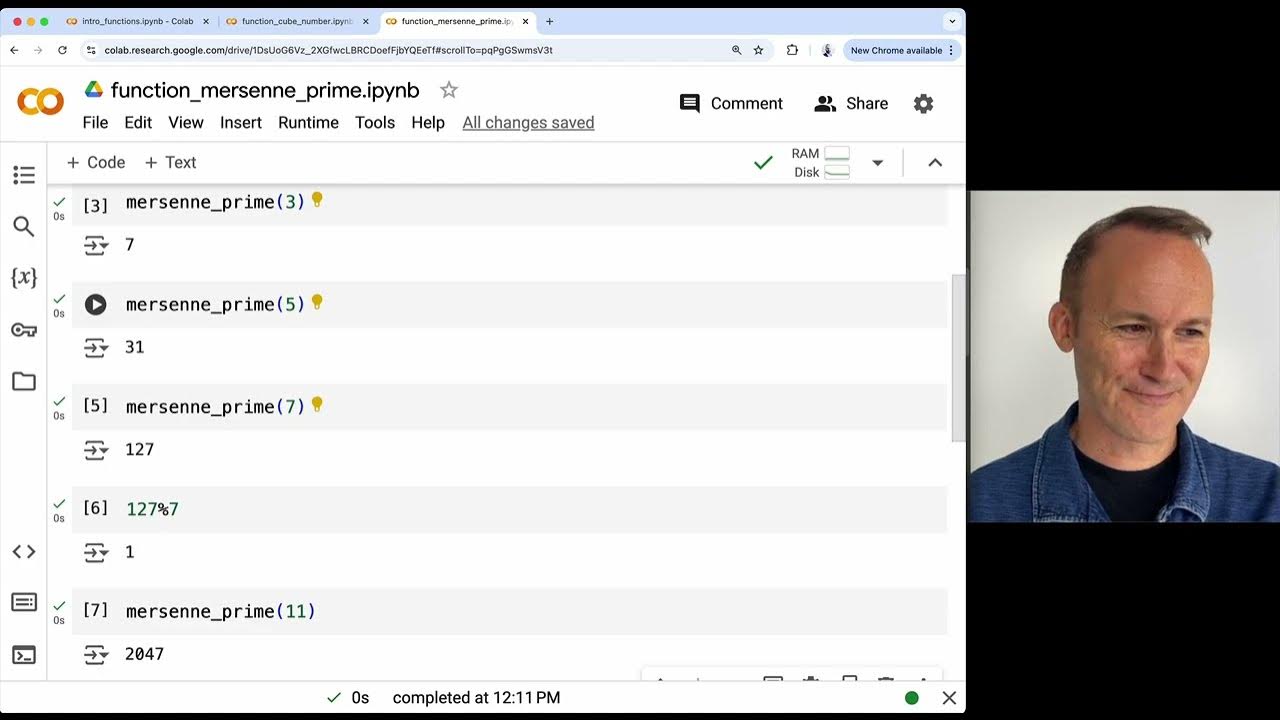Open the Runtime menu
Image resolution: width=1280 pixels, height=720 pixels.
308,123
